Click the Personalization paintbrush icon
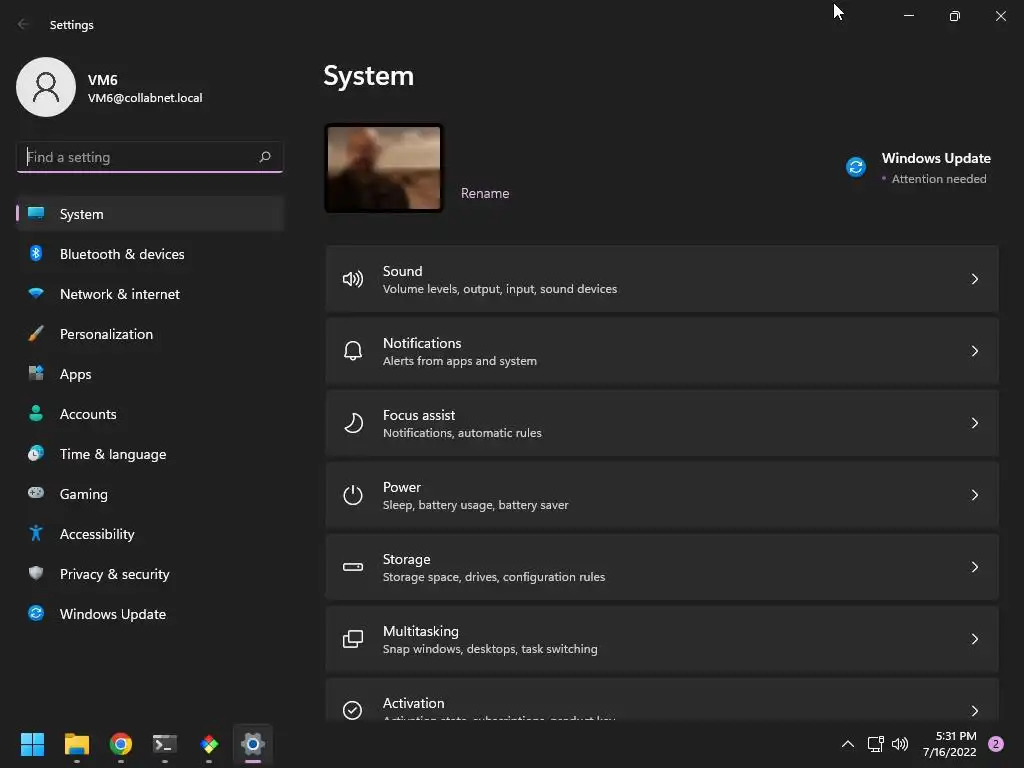This screenshot has height=768, width=1024. pos(36,334)
